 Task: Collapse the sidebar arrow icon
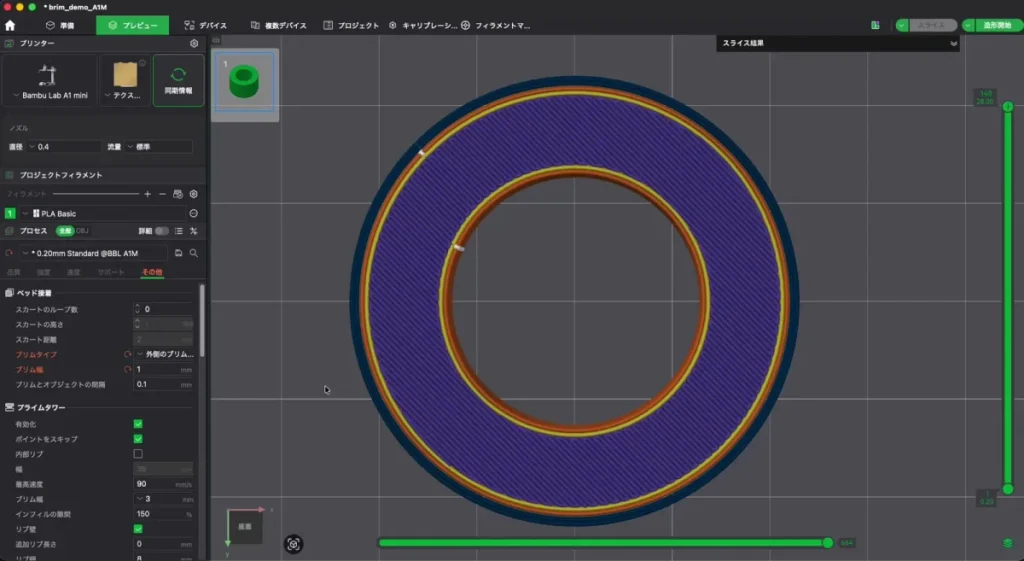[x=216, y=40]
